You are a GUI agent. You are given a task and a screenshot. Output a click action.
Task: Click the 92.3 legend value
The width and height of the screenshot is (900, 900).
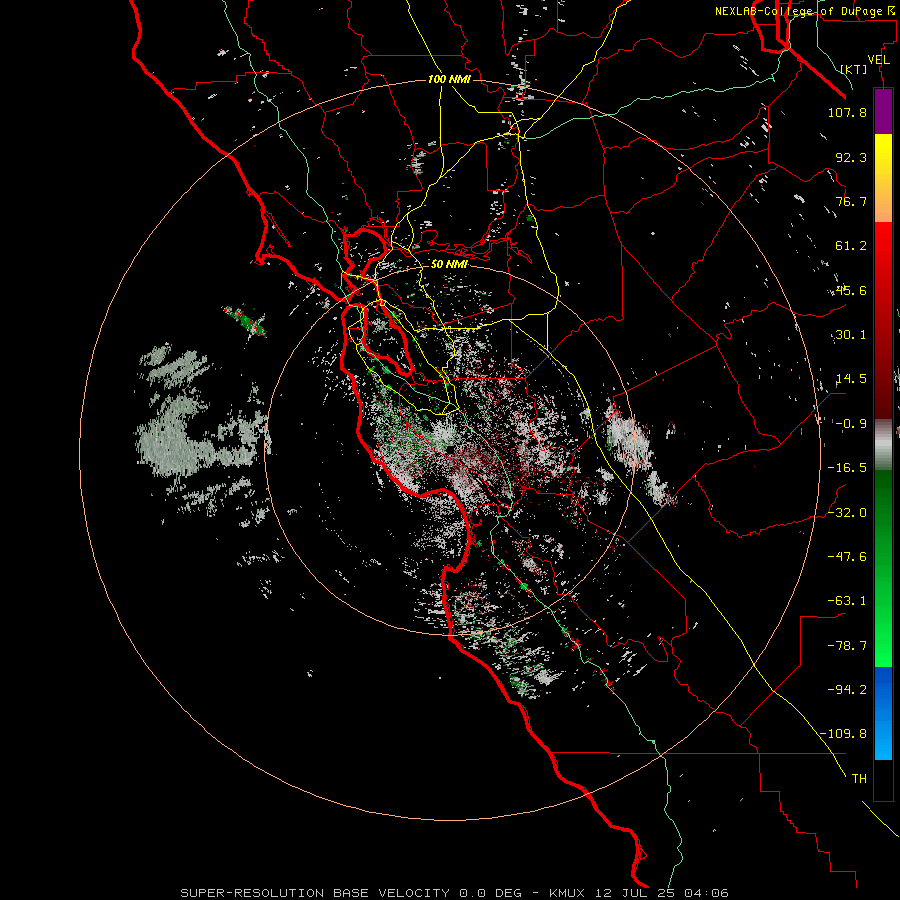point(851,157)
